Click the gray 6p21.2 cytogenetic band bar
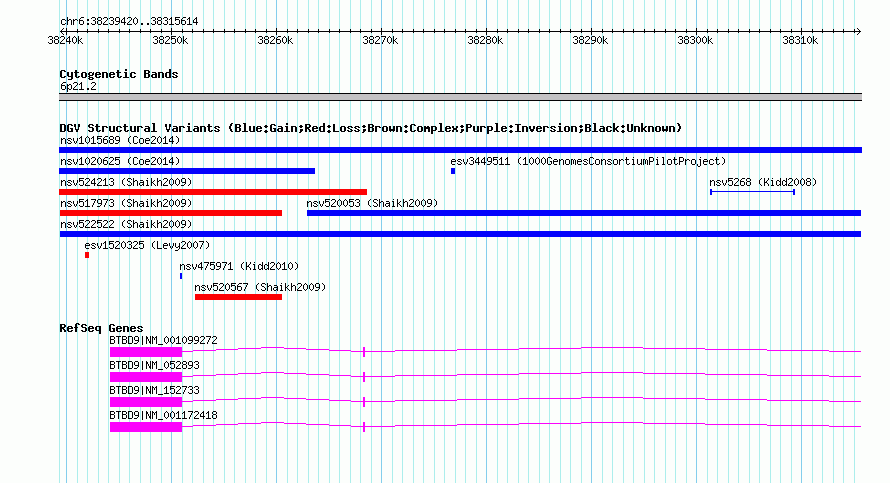The width and height of the screenshot is (890, 483). [460, 98]
